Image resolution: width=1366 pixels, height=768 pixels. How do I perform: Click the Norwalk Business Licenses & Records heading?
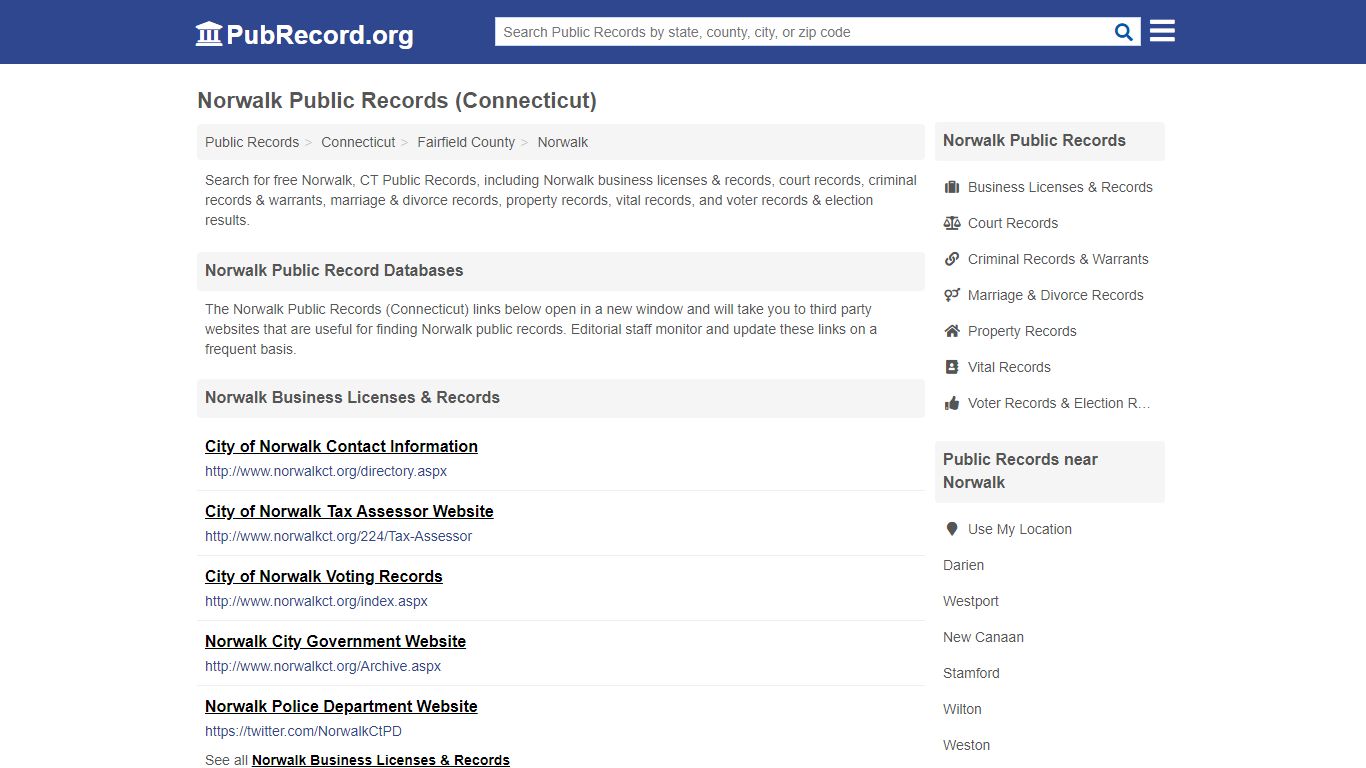(352, 398)
